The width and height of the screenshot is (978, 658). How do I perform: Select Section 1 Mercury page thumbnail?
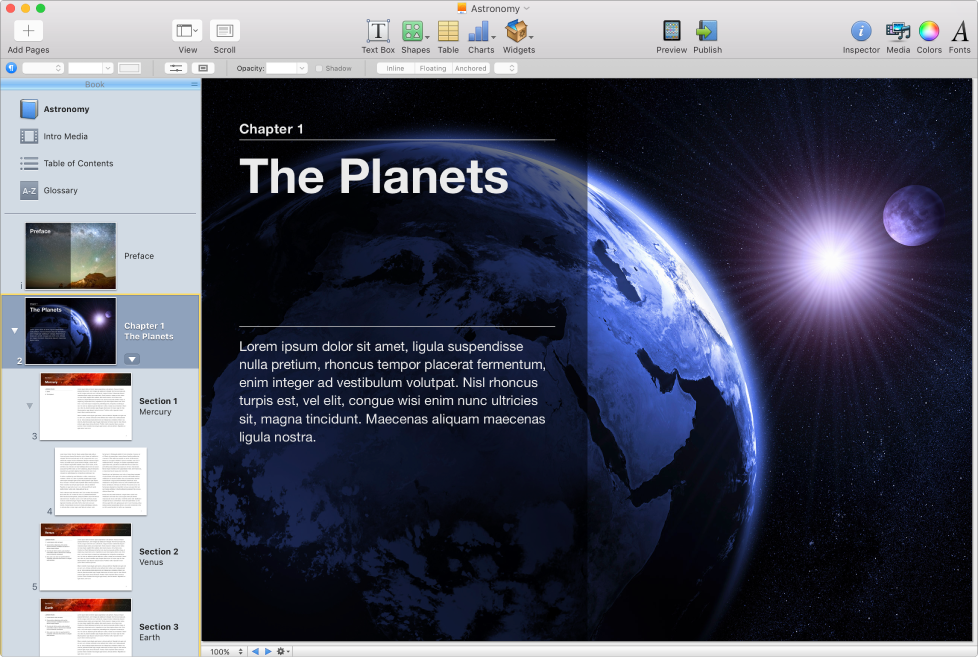[86, 406]
